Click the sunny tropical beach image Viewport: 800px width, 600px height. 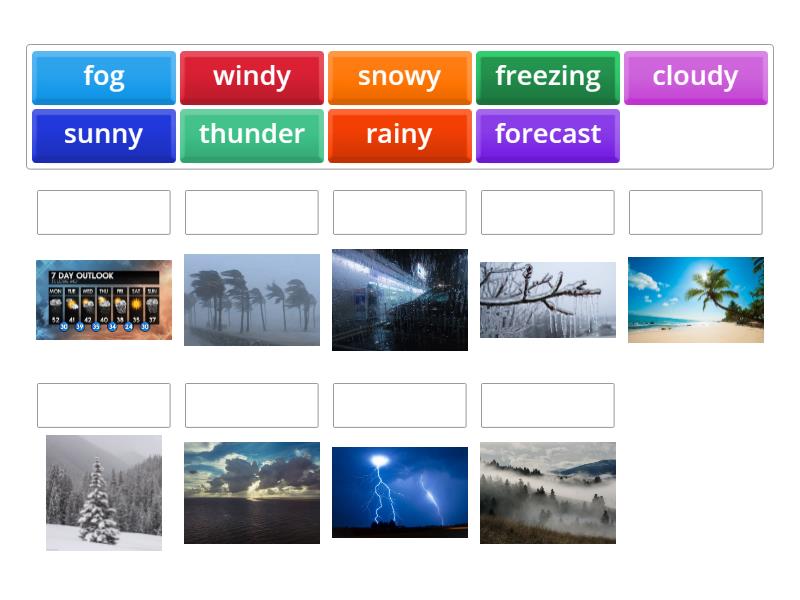pyautogui.click(x=695, y=300)
